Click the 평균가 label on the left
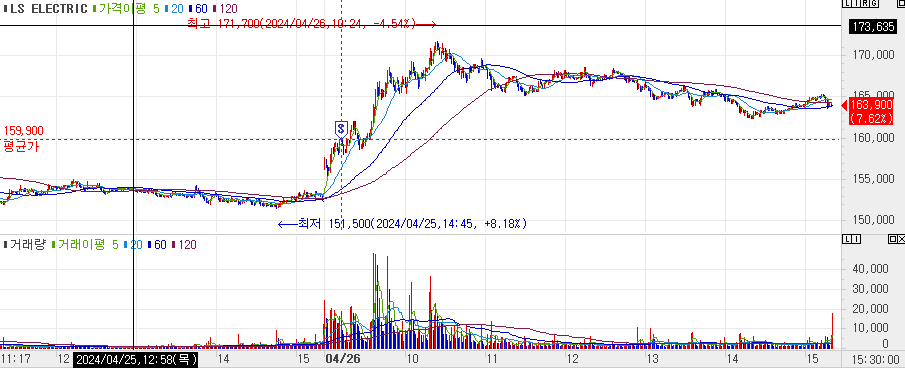The image size is (905, 368). (21, 146)
